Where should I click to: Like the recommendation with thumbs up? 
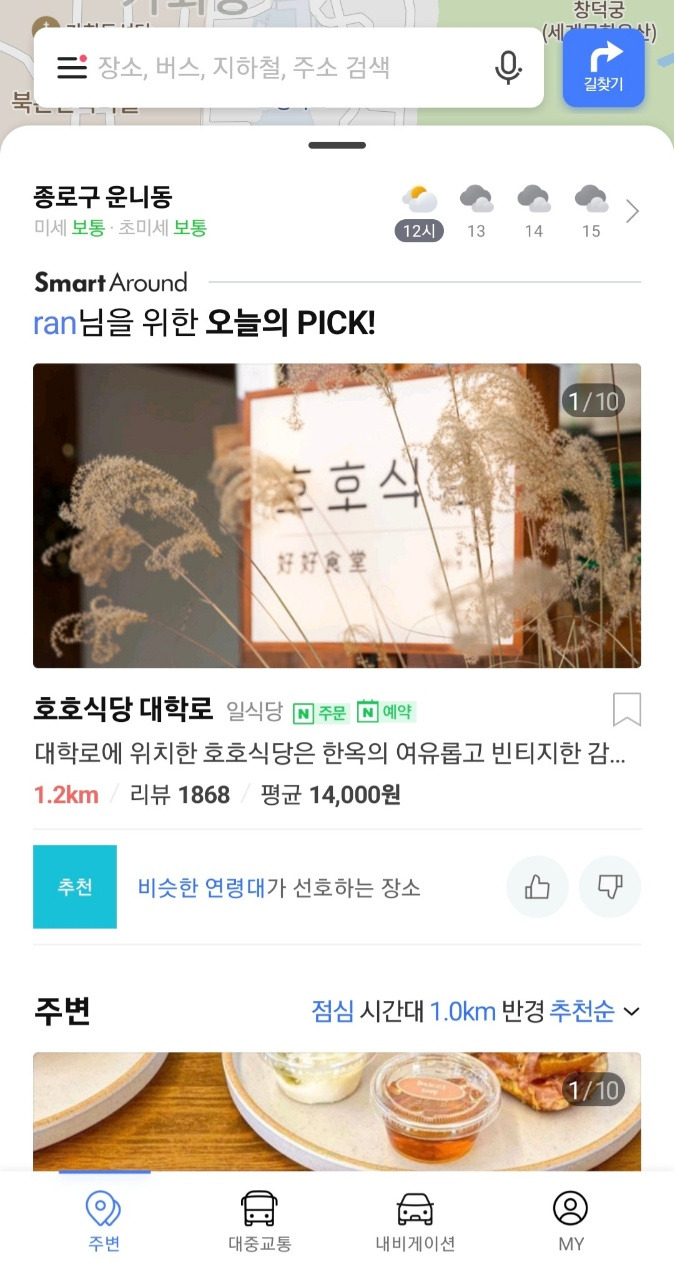click(537, 887)
